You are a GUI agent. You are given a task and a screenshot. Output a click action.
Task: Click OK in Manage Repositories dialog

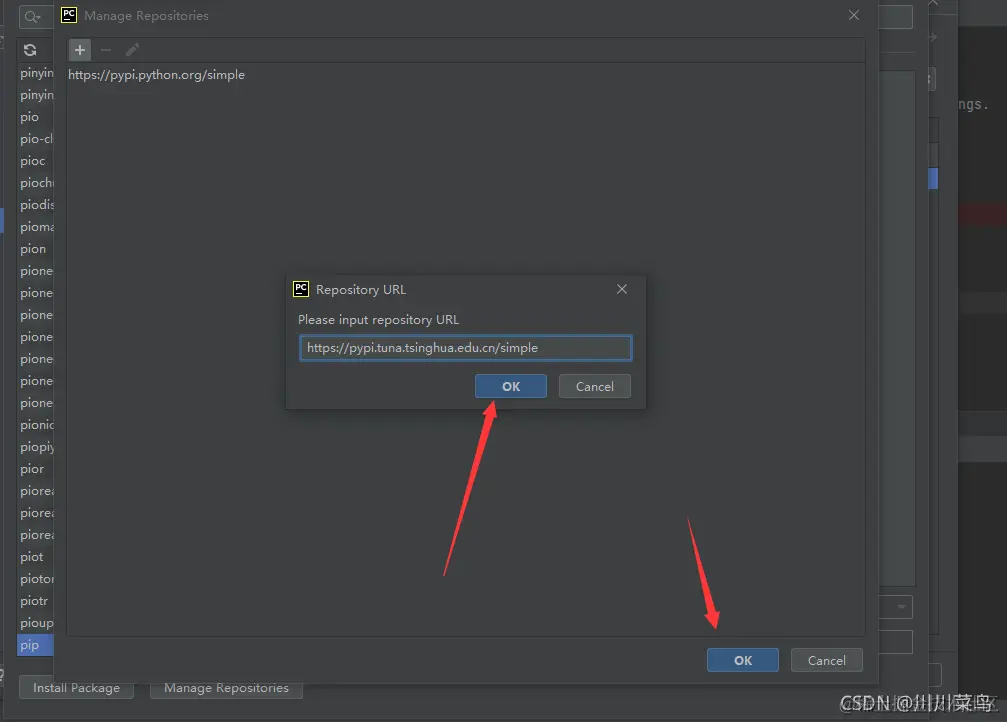point(742,660)
